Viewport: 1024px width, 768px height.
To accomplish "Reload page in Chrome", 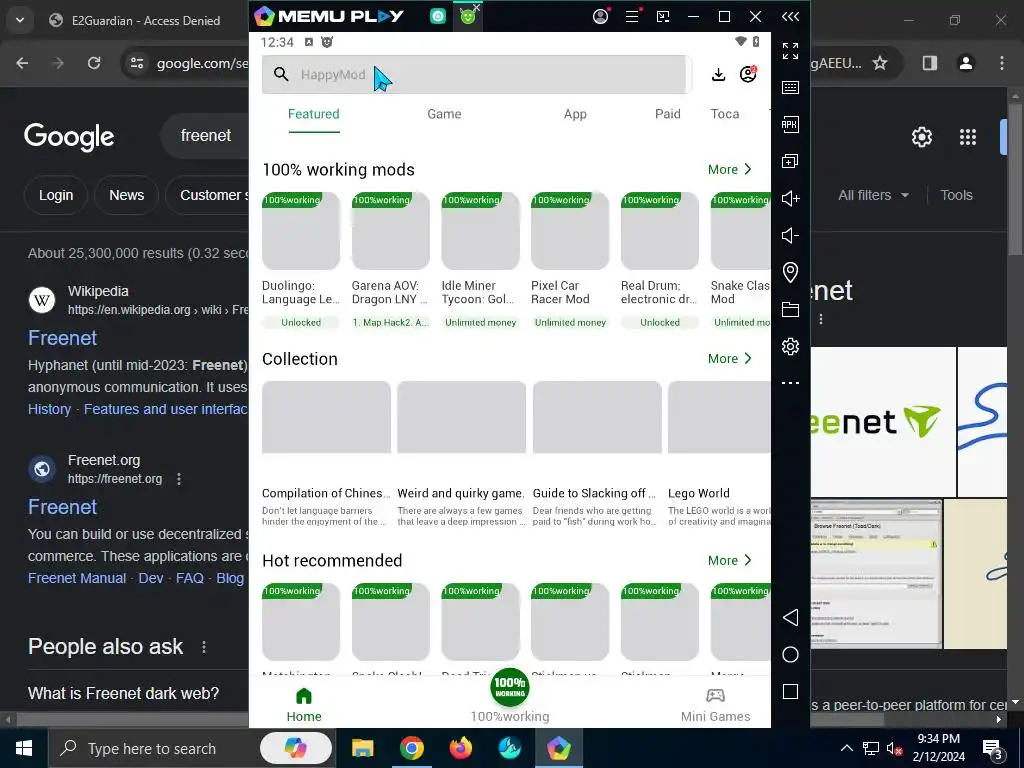I will click(94, 63).
